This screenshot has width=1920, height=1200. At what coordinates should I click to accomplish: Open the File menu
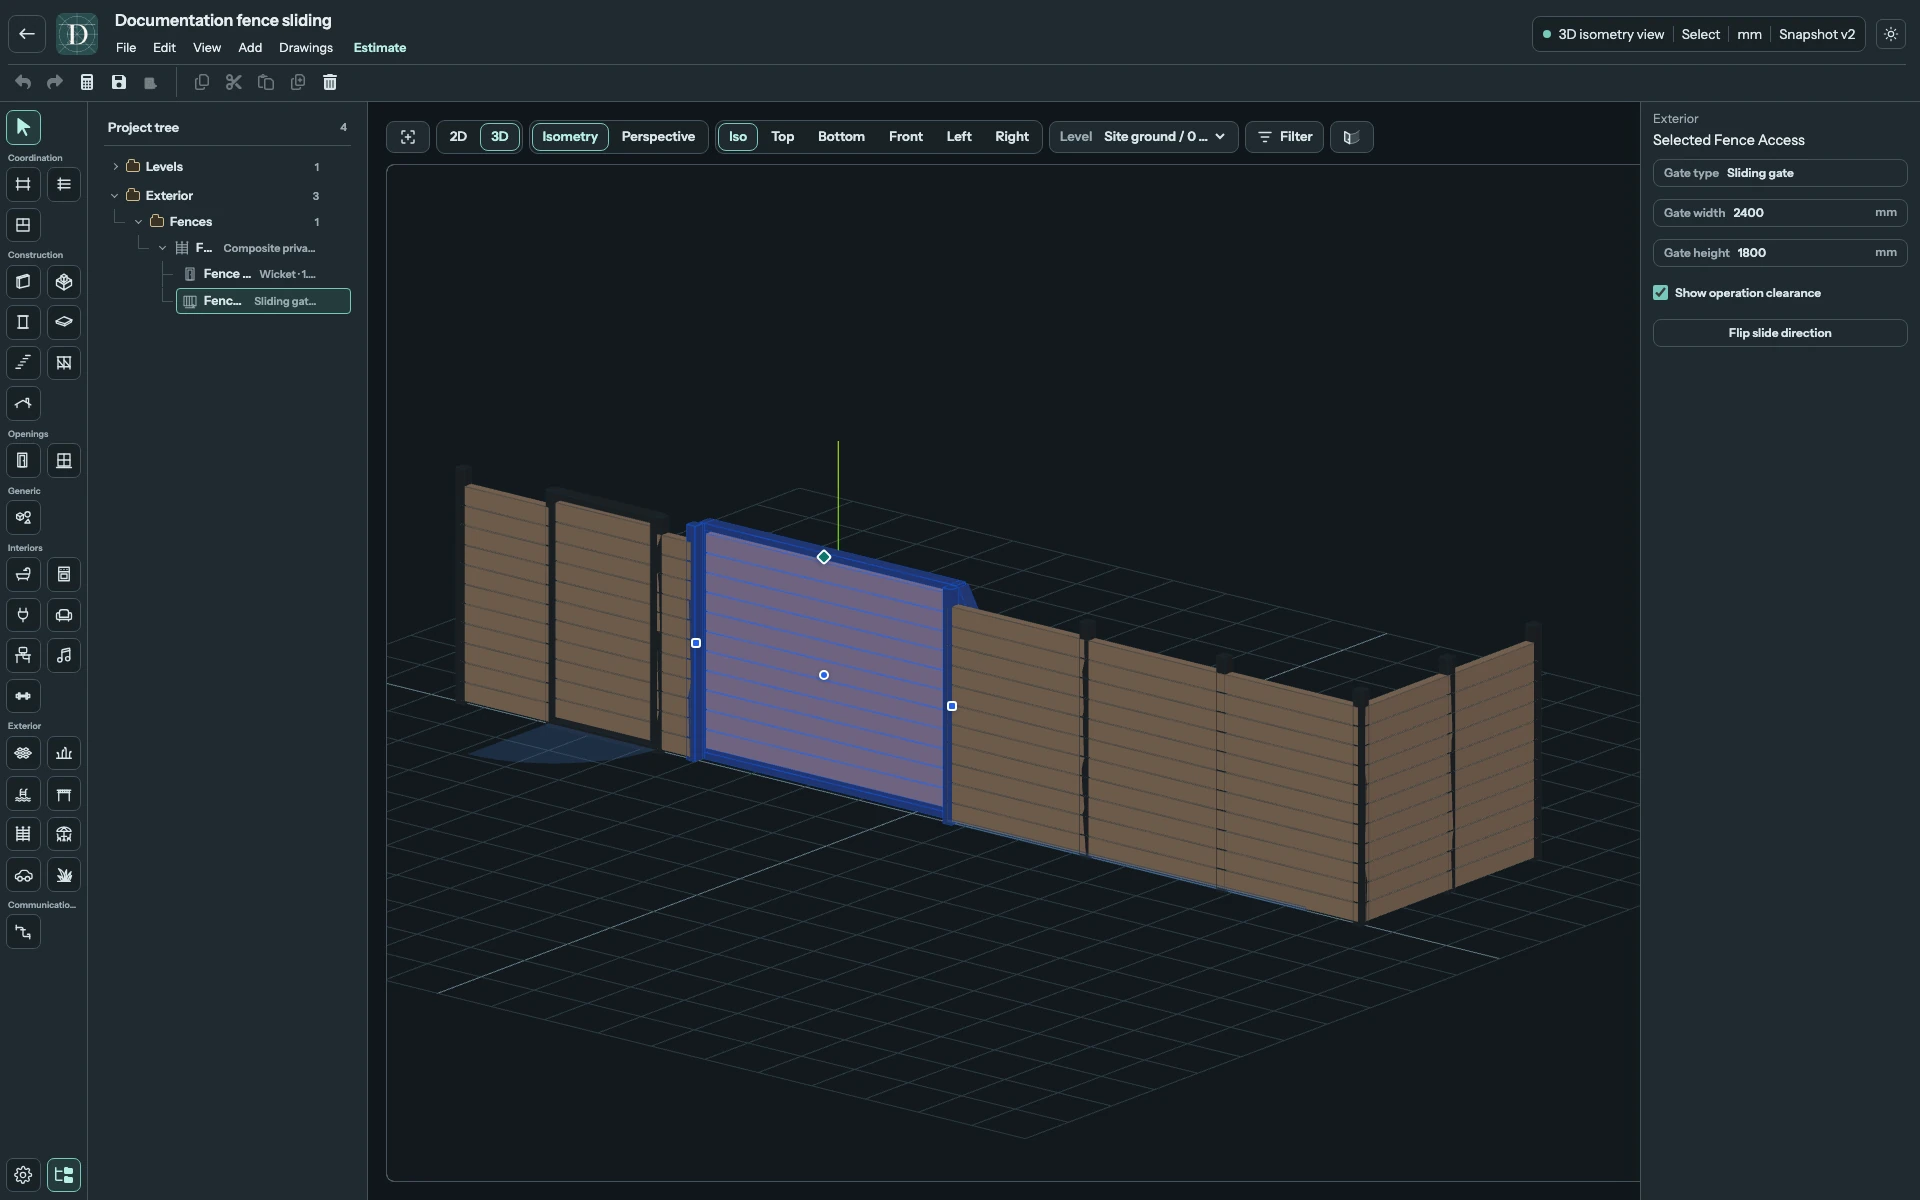click(x=126, y=48)
